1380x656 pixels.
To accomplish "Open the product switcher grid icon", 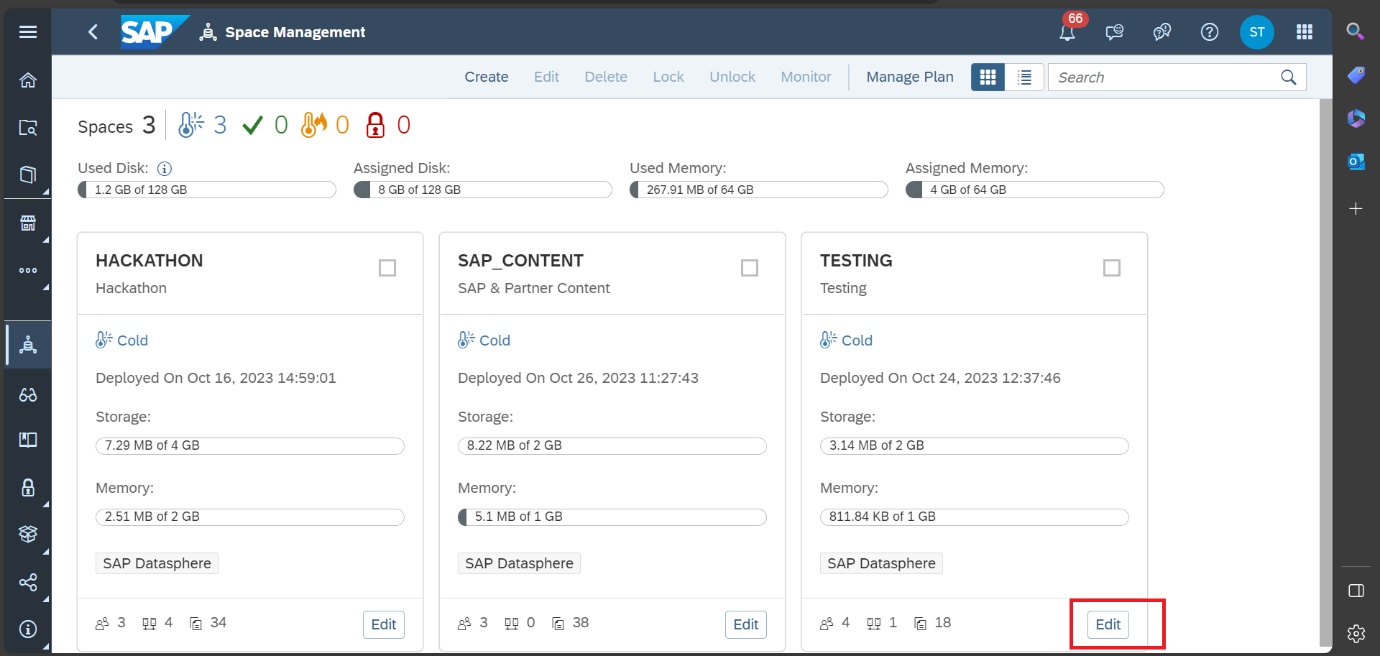I will [x=1304, y=32].
